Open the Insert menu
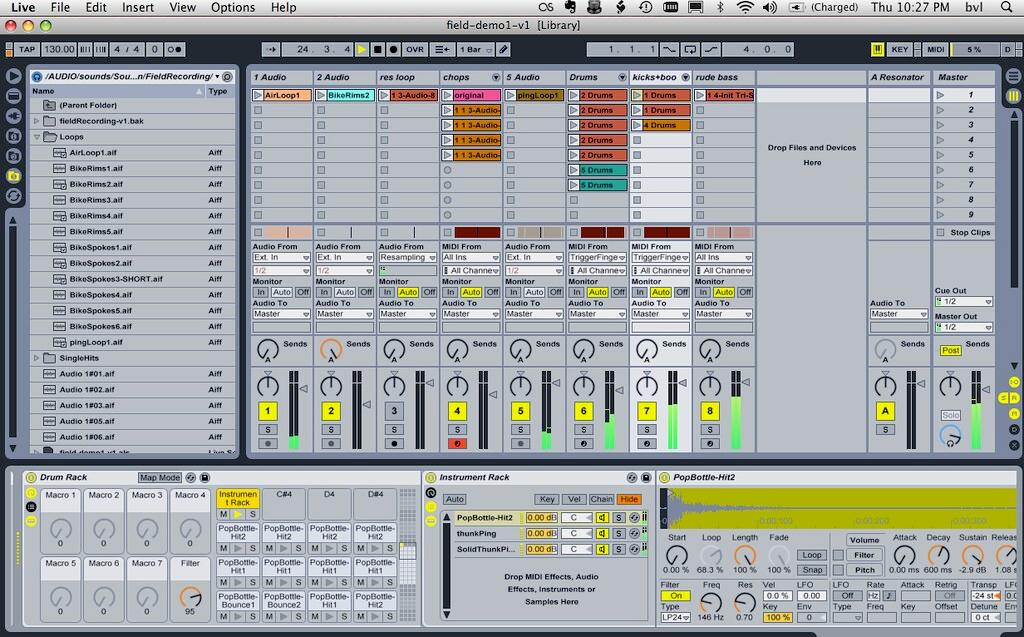 (x=138, y=7)
